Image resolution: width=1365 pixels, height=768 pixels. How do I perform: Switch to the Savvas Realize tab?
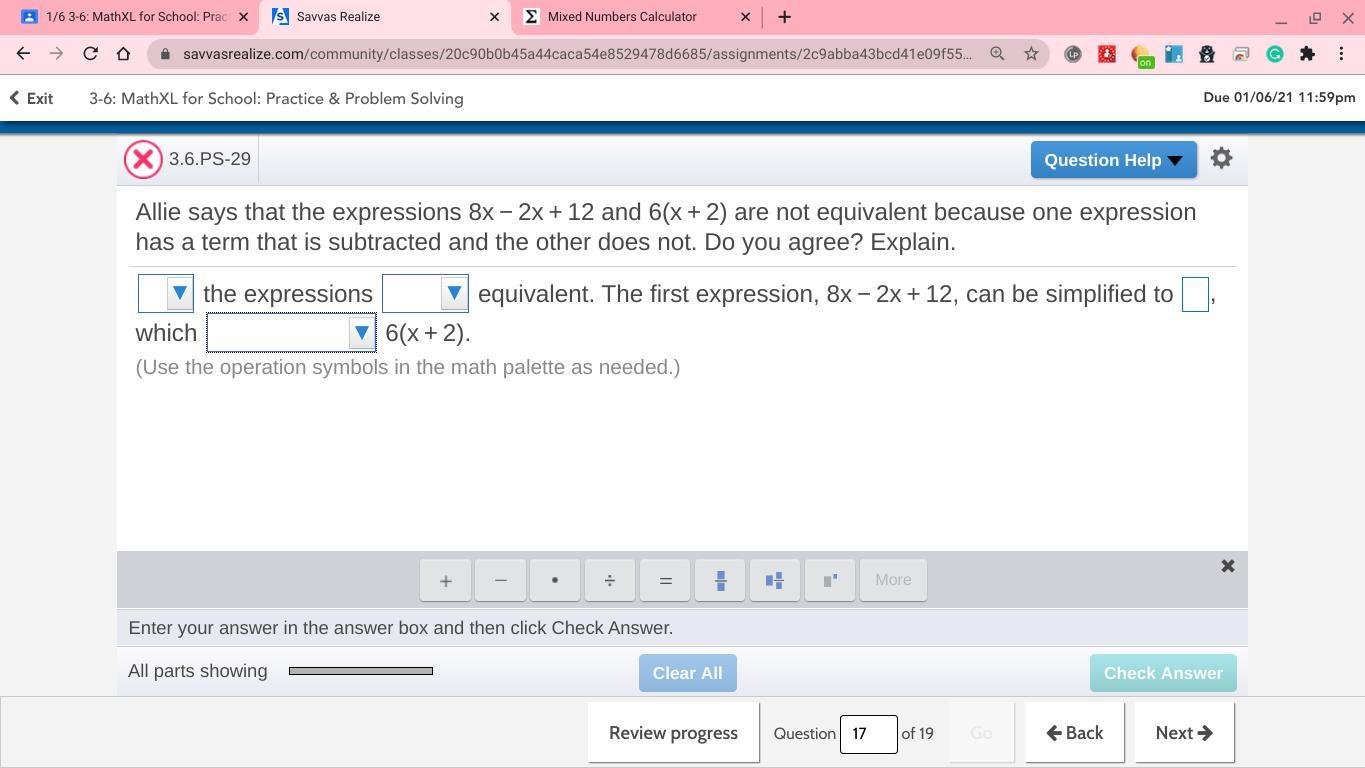pos(385,17)
